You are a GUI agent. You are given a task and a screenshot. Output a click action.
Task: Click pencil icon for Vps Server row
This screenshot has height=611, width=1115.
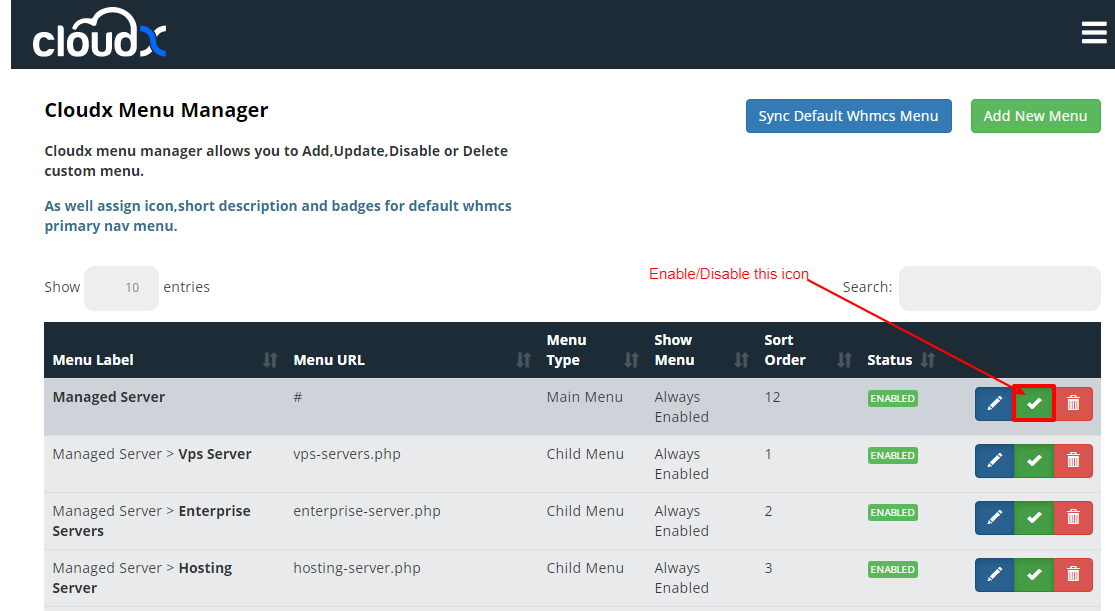point(994,461)
